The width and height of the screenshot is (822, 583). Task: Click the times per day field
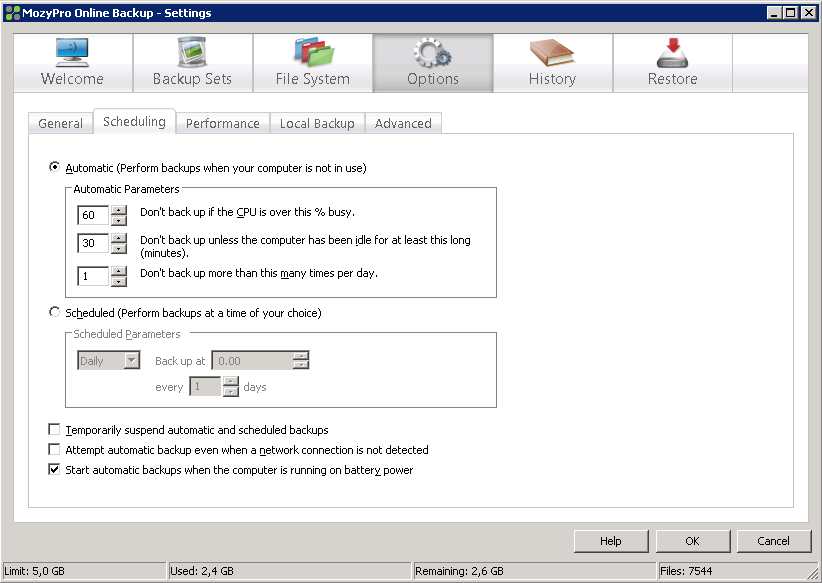click(x=93, y=276)
